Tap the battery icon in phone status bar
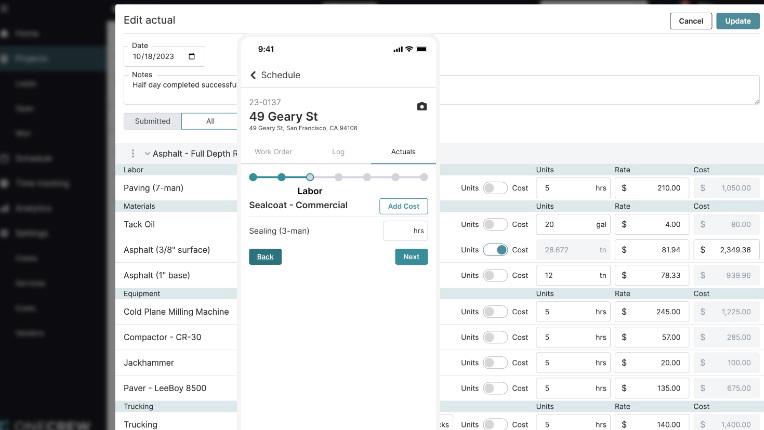 [x=422, y=49]
